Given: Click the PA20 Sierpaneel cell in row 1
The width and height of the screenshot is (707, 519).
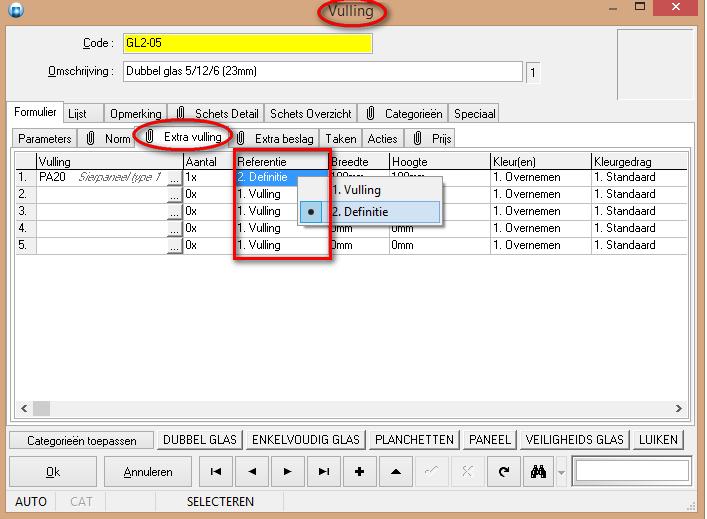Looking at the screenshot, I should click(x=102, y=177).
